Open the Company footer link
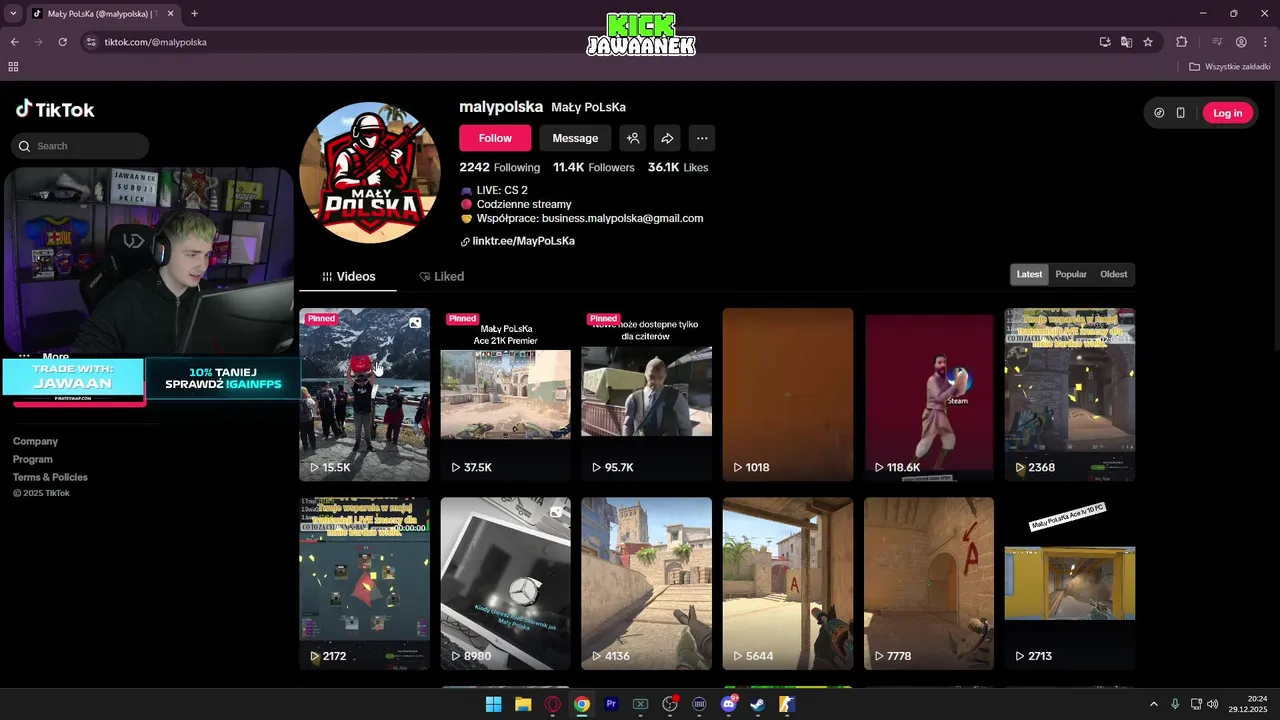Viewport: 1280px width, 720px height. pyautogui.click(x=35, y=441)
